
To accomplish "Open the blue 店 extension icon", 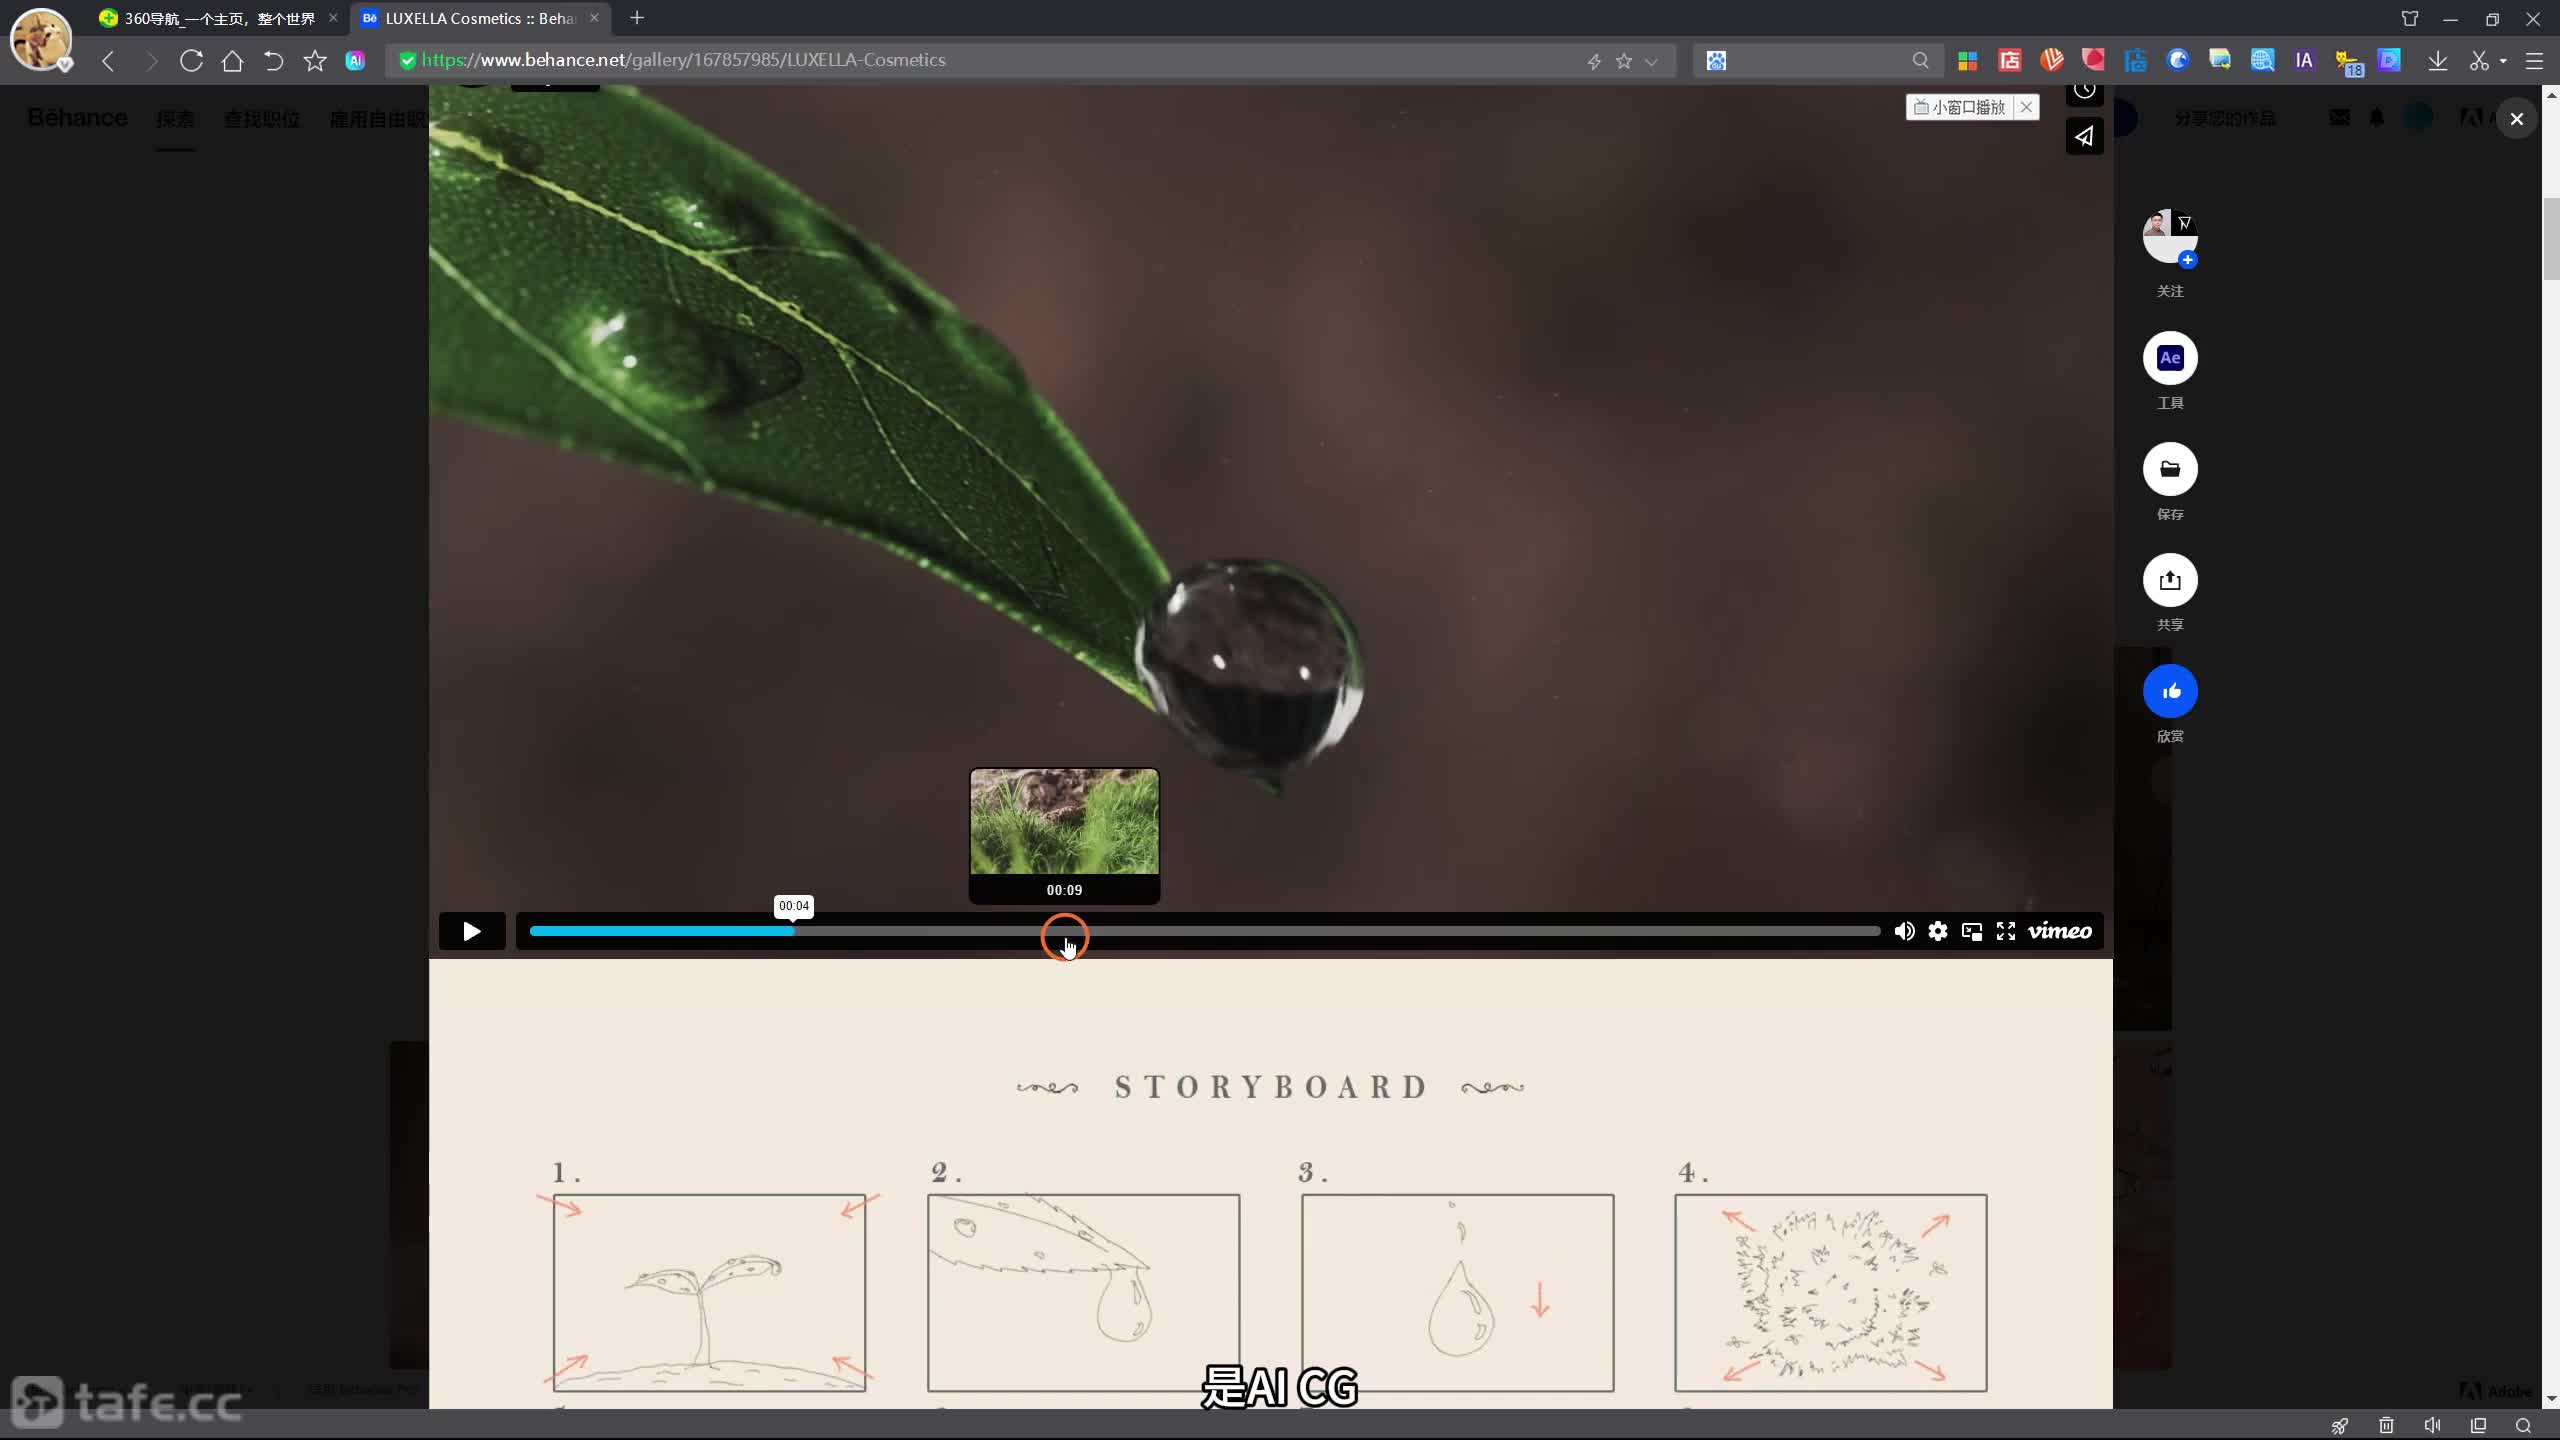I will 2136,61.
